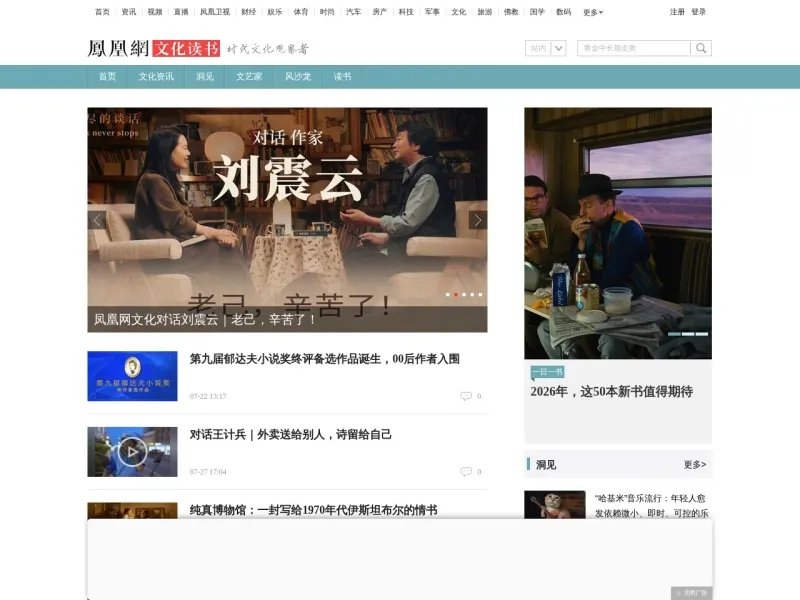Open 财经 in the top bar
This screenshot has height=600, width=800.
248,12
